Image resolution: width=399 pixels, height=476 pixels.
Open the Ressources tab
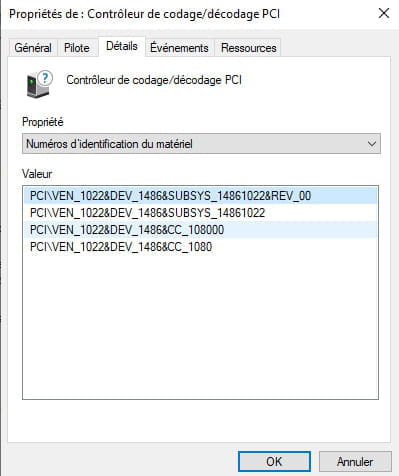point(249,48)
